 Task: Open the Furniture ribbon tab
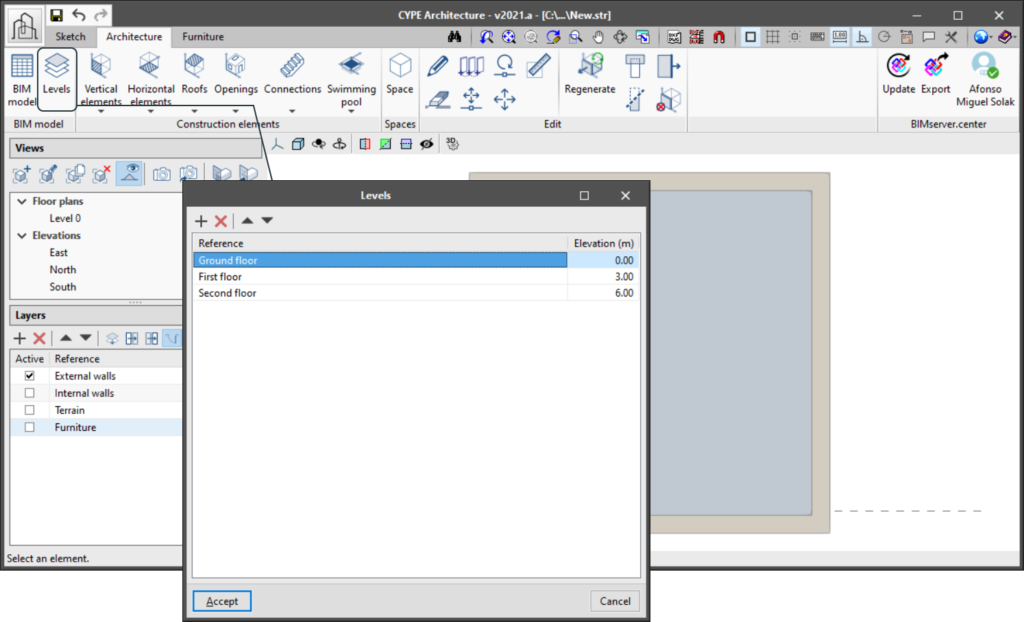tap(202, 37)
